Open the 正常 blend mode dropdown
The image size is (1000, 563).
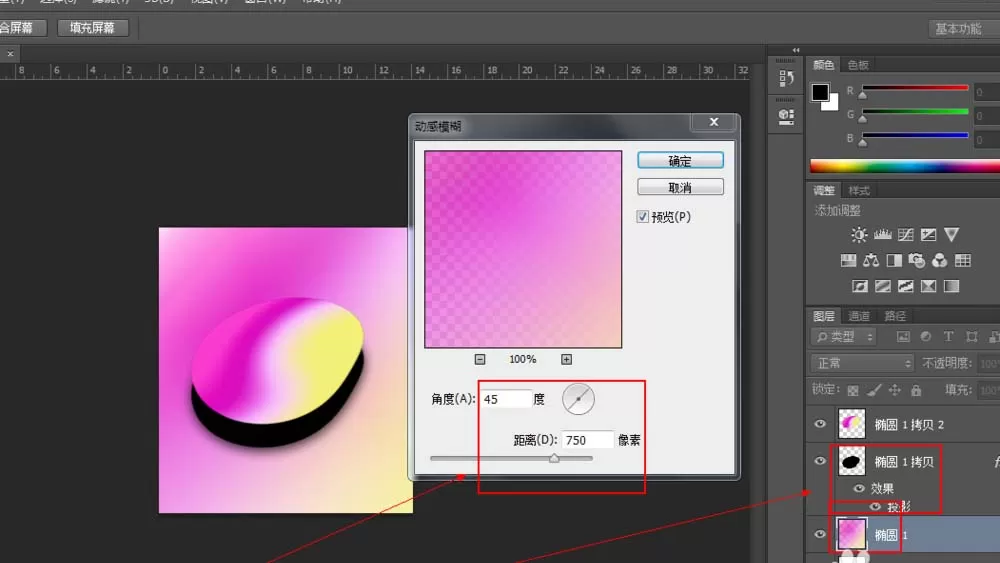click(862, 363)
